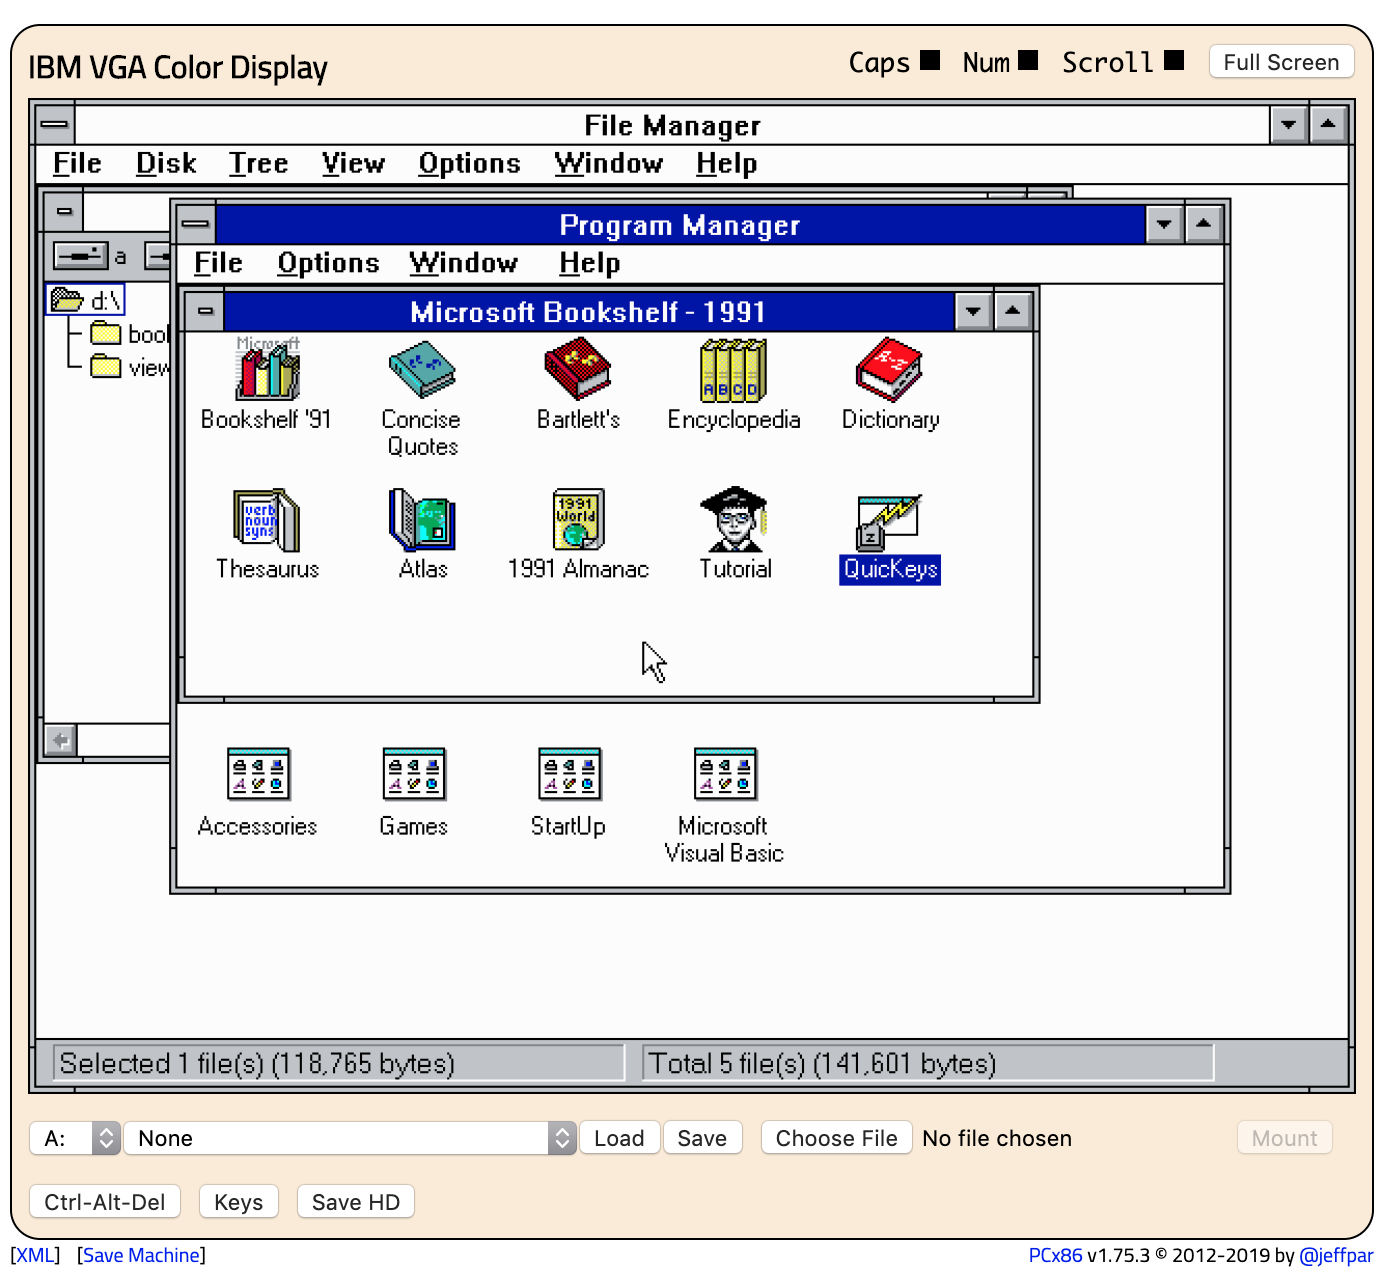Open the PCx86 link
This screenshot has width=1384, height=1277.
click(1055, 1255)
